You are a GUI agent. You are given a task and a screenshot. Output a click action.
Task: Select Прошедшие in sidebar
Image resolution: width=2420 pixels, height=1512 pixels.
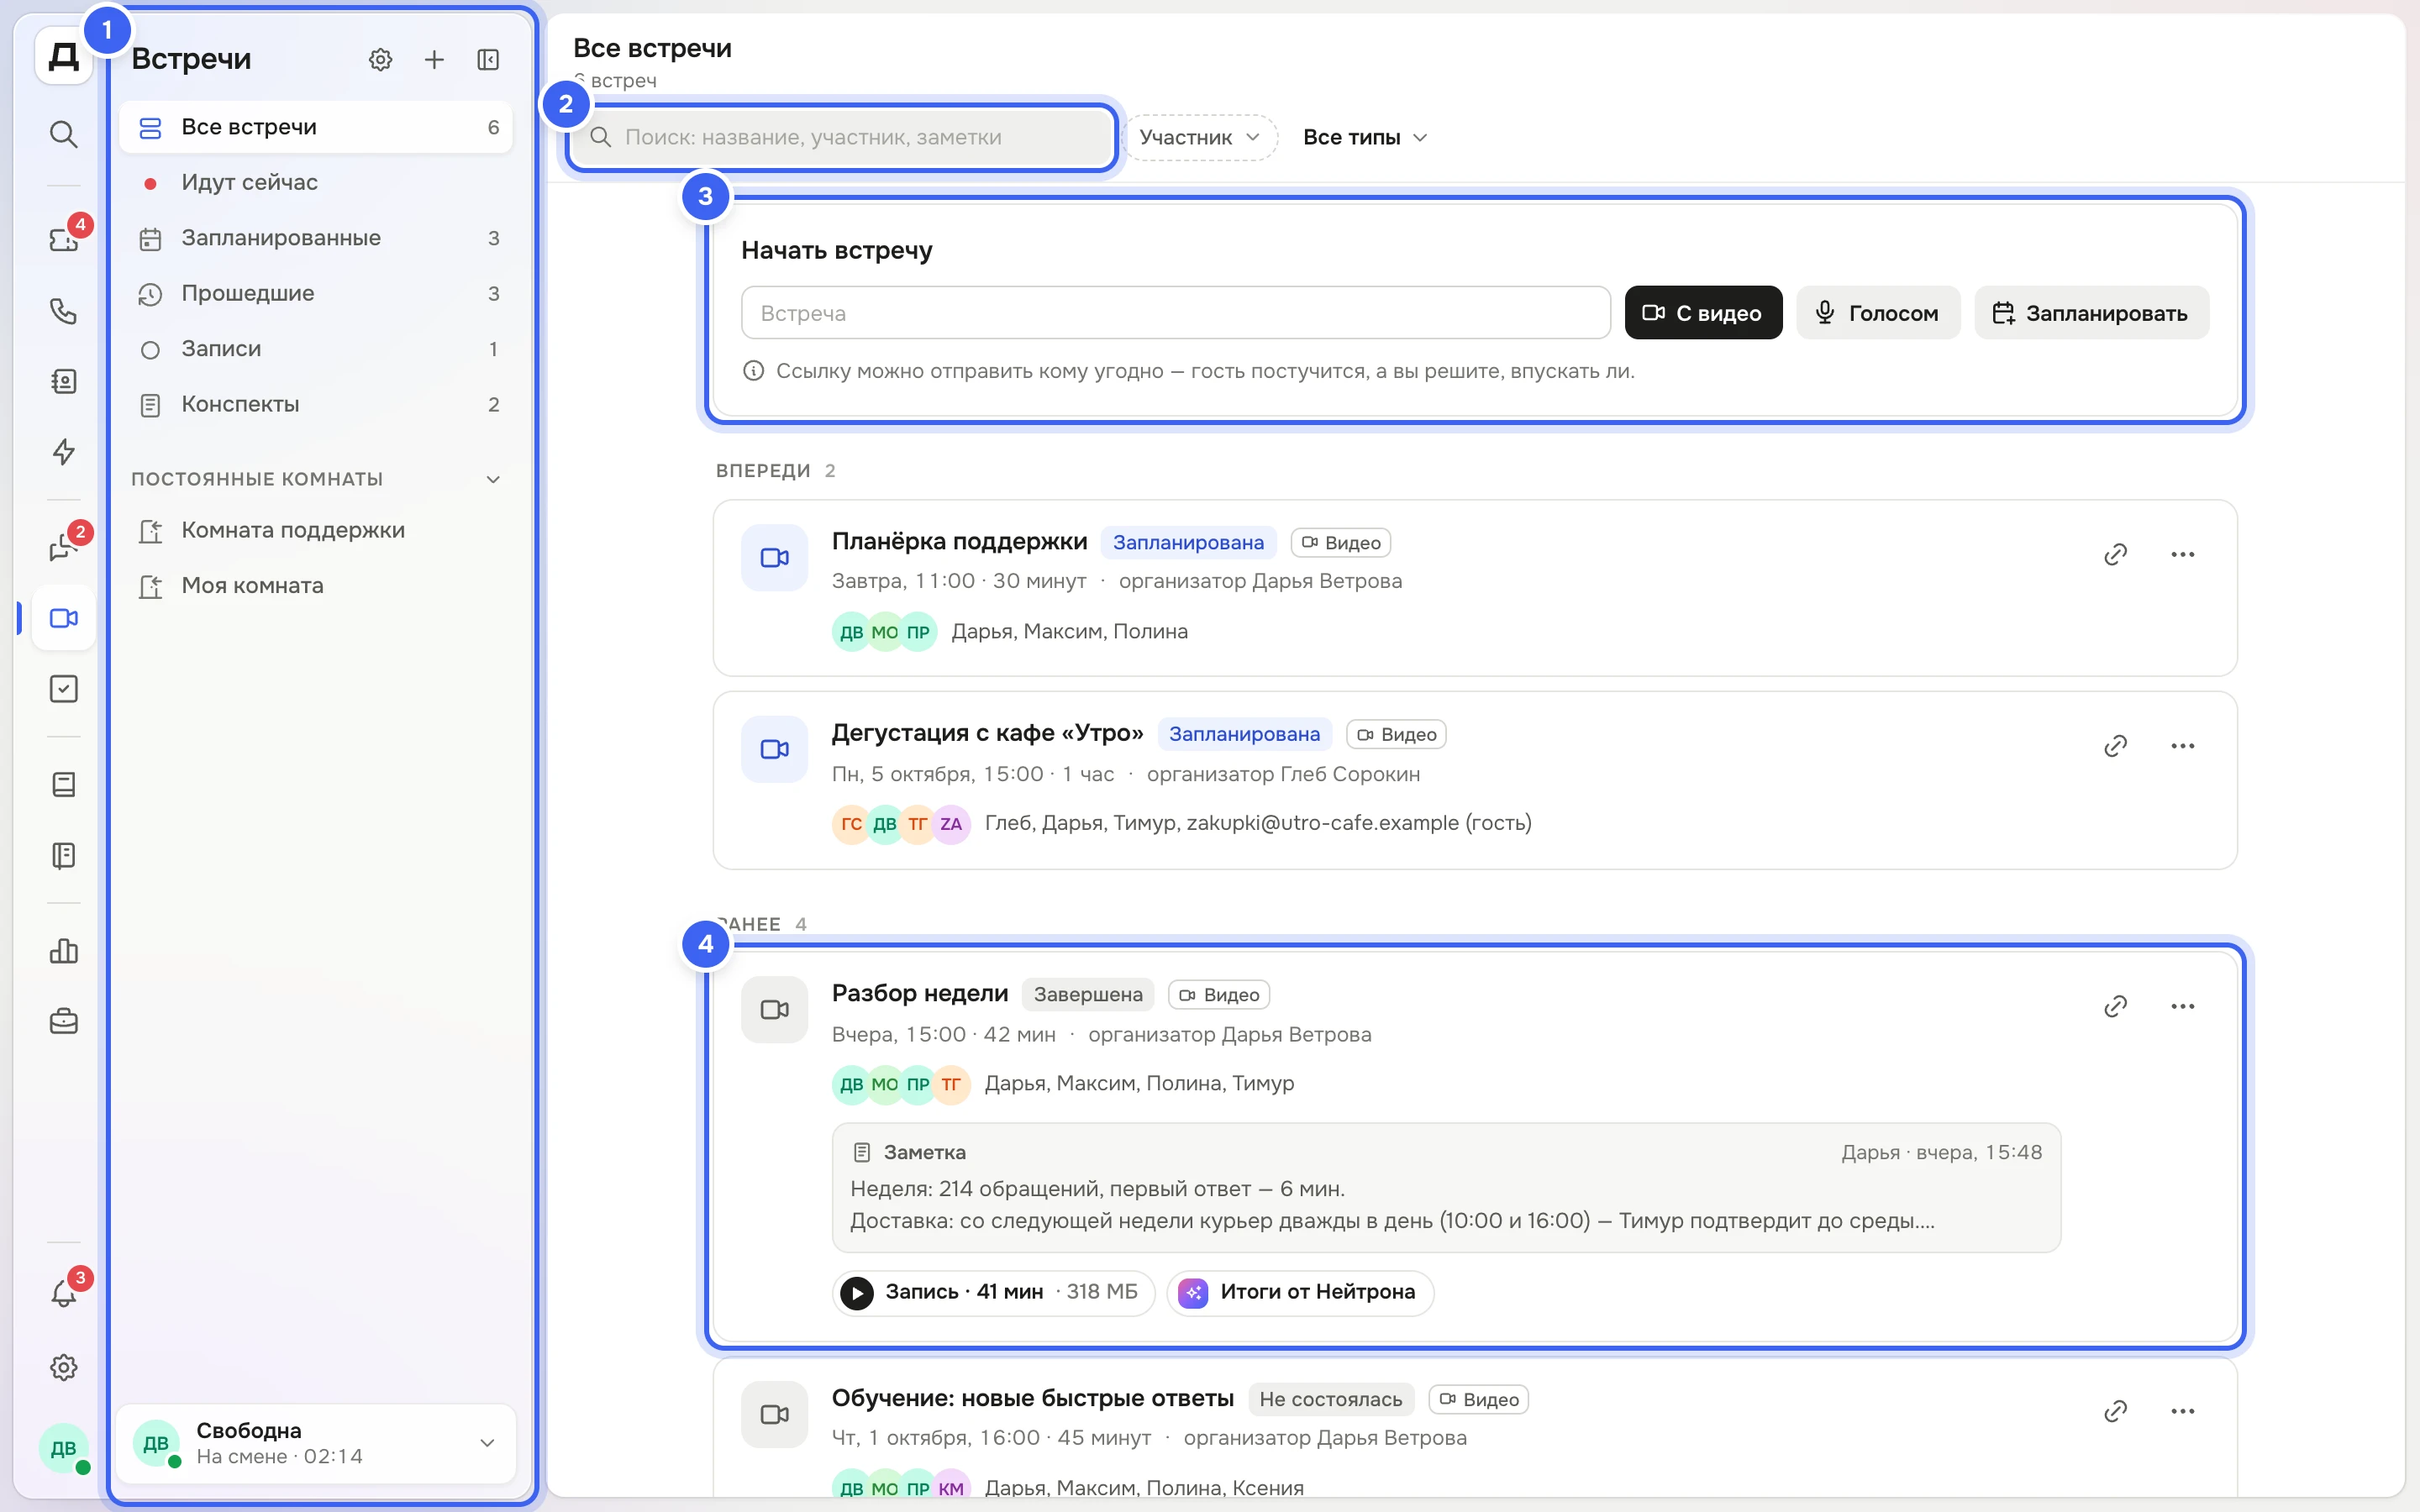(316, 293)
